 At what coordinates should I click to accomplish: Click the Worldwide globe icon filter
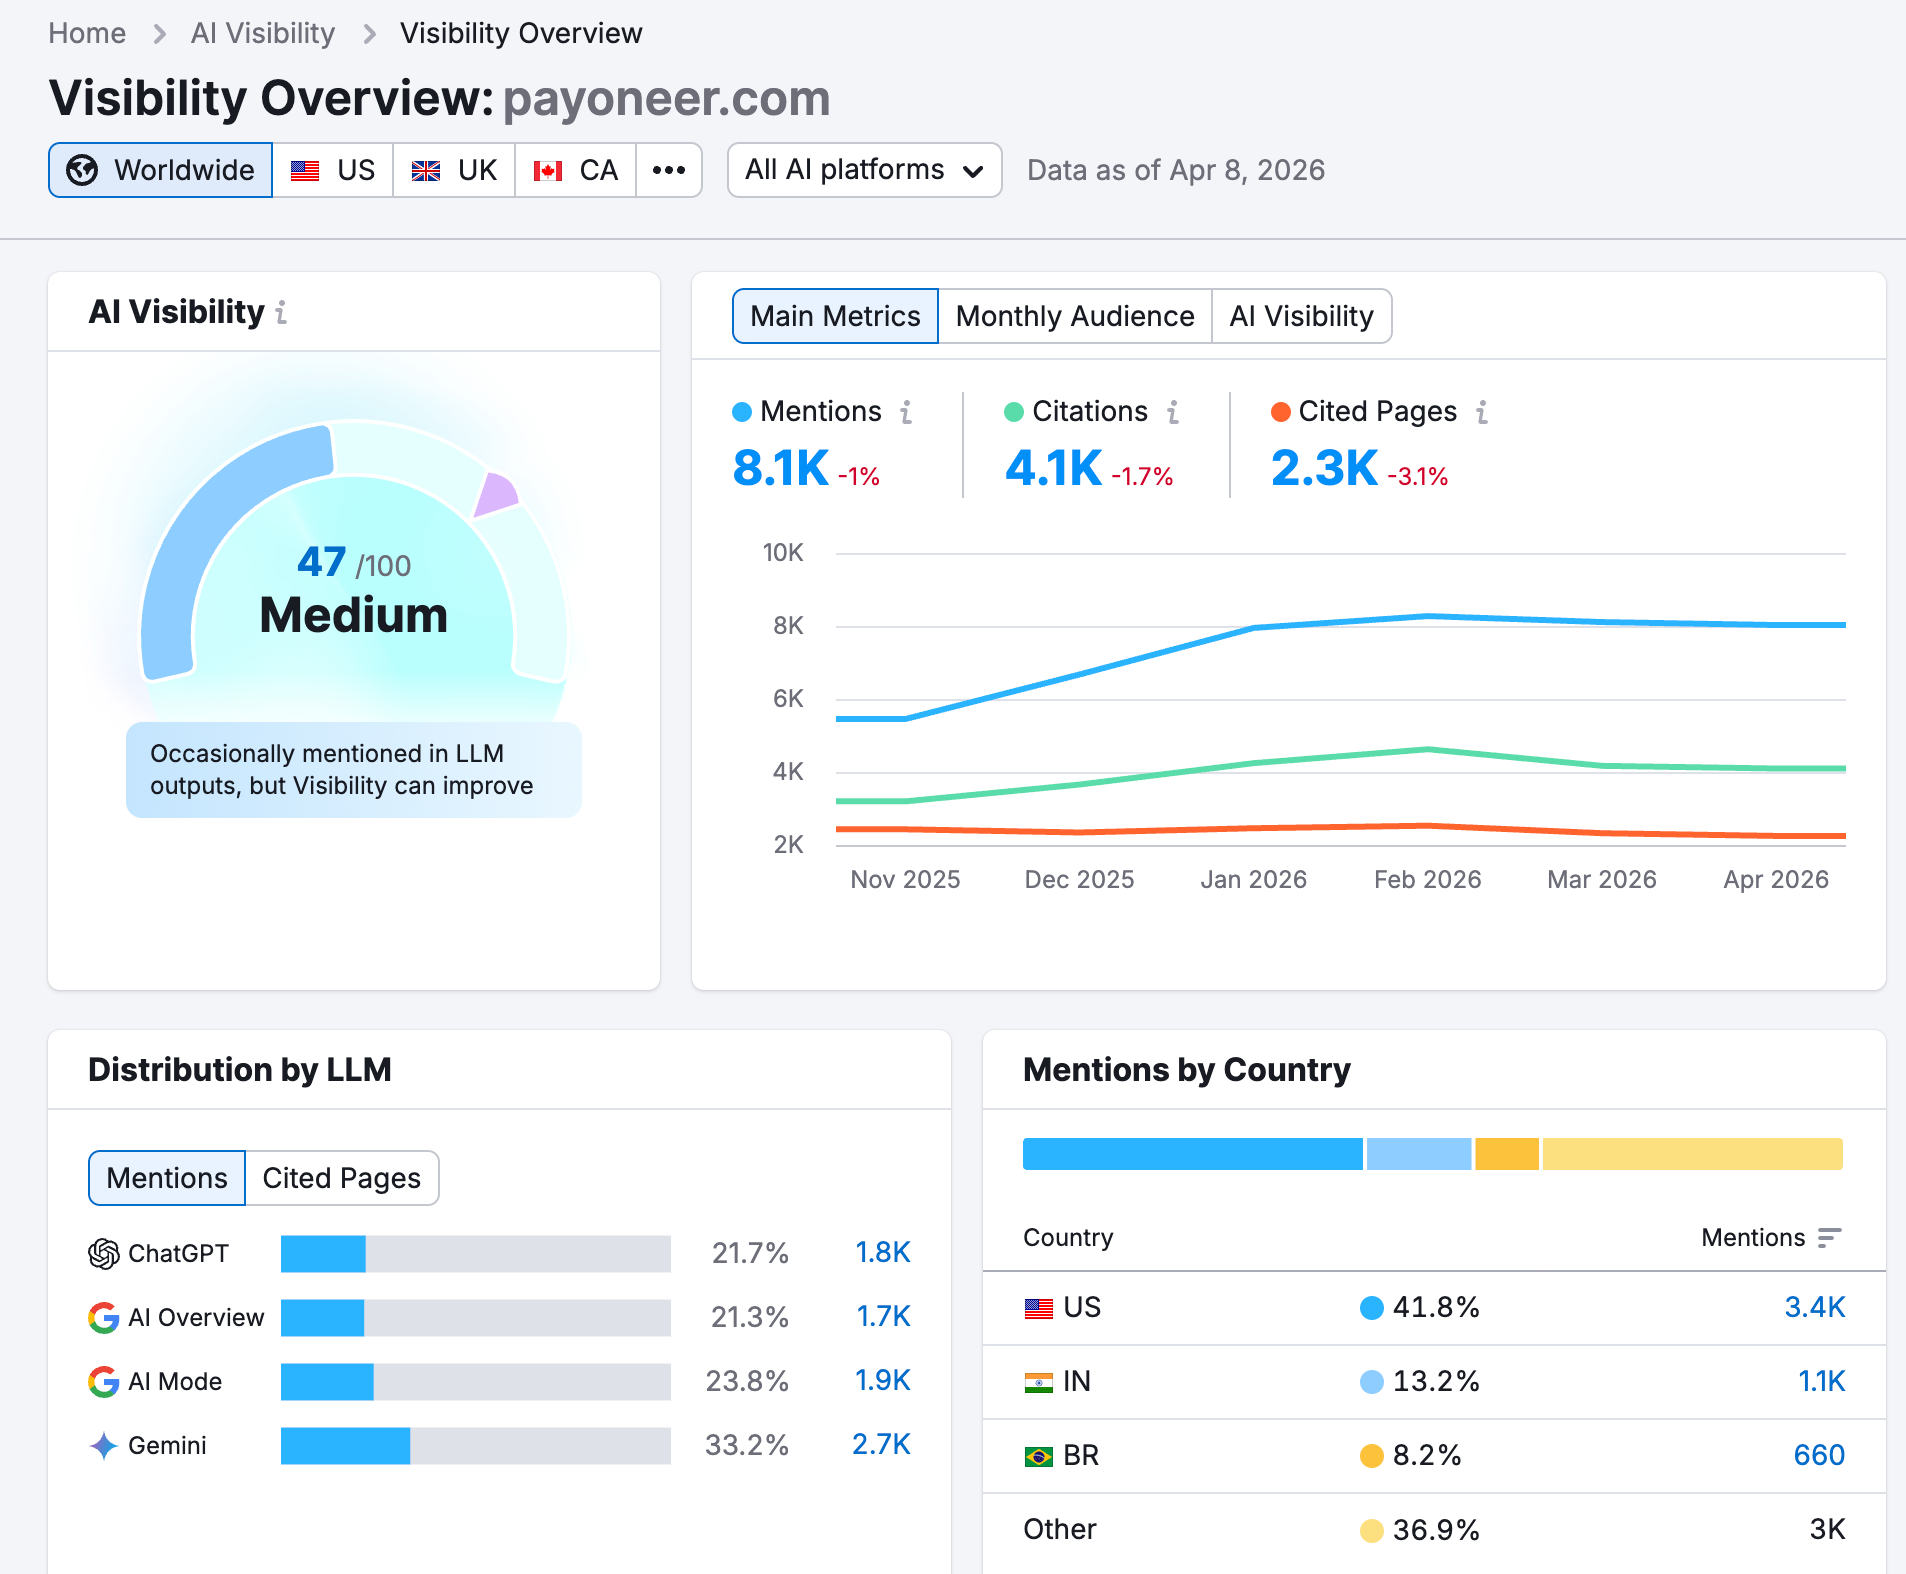tap(83, 169)
